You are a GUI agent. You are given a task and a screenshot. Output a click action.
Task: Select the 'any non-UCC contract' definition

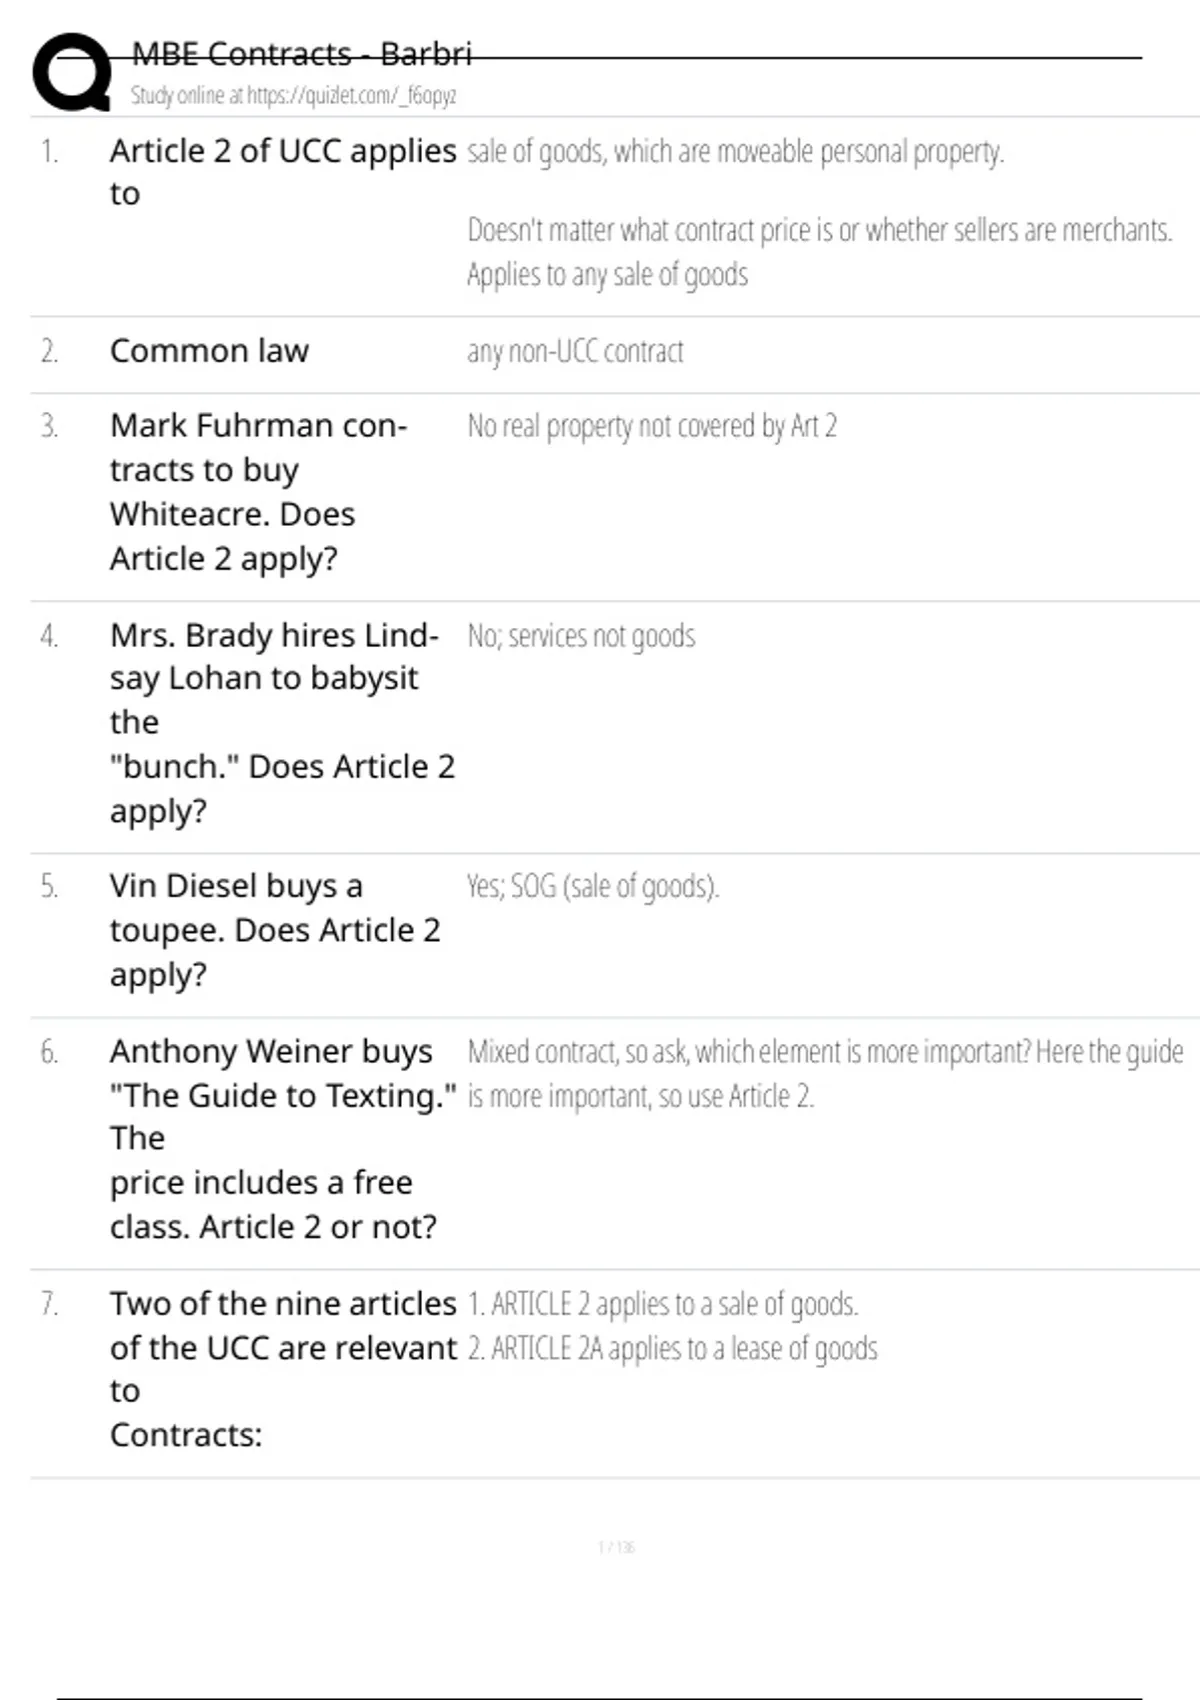pos(575,352)
